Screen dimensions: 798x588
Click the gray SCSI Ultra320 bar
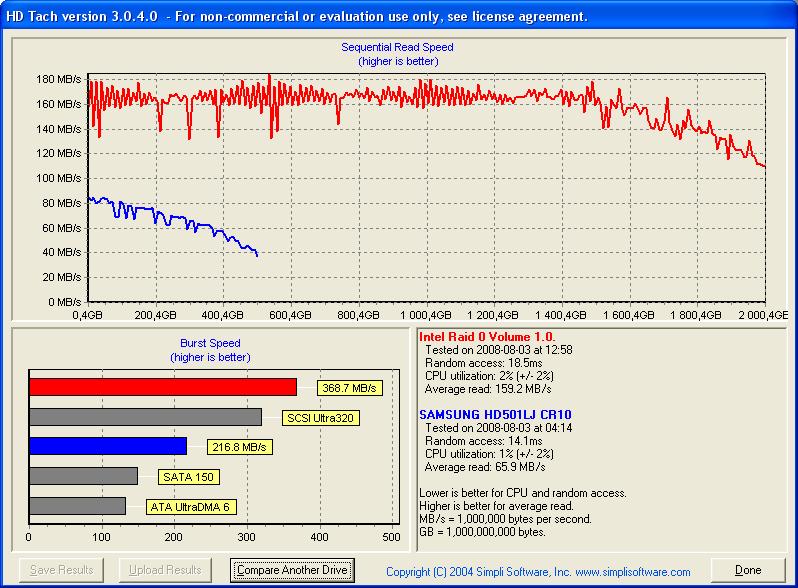146,417
